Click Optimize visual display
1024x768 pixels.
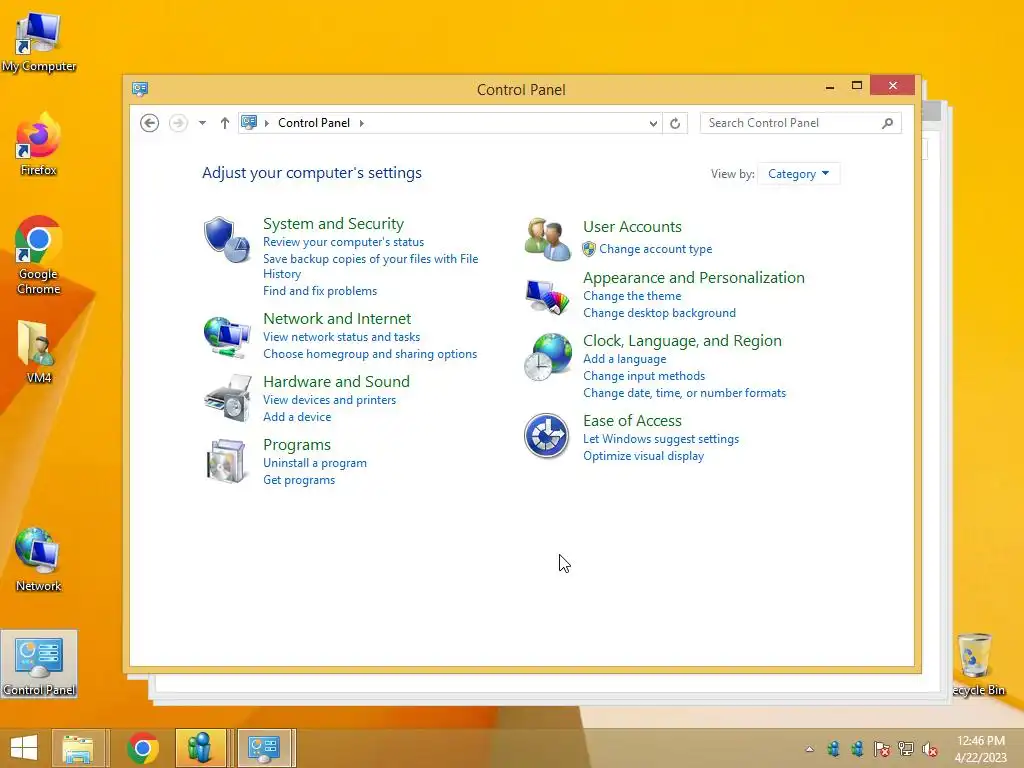click(643, 456)
